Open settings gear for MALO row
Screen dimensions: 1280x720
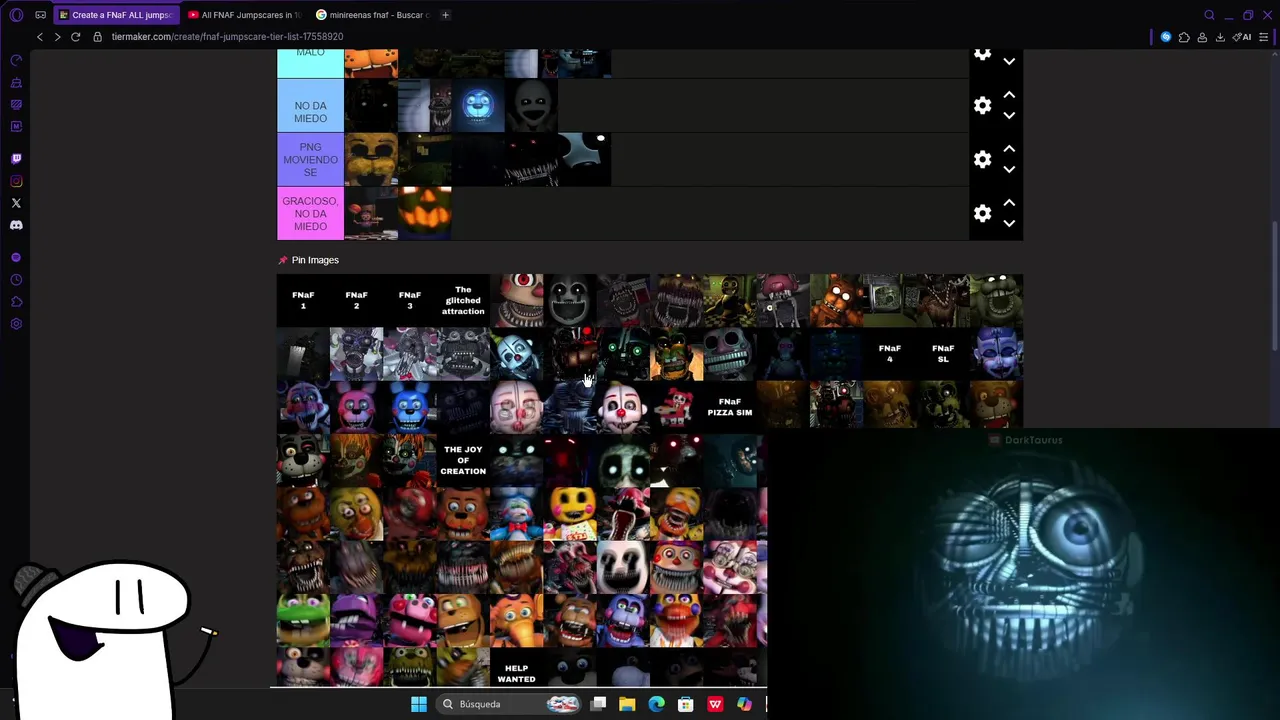[x=982, y=54]
